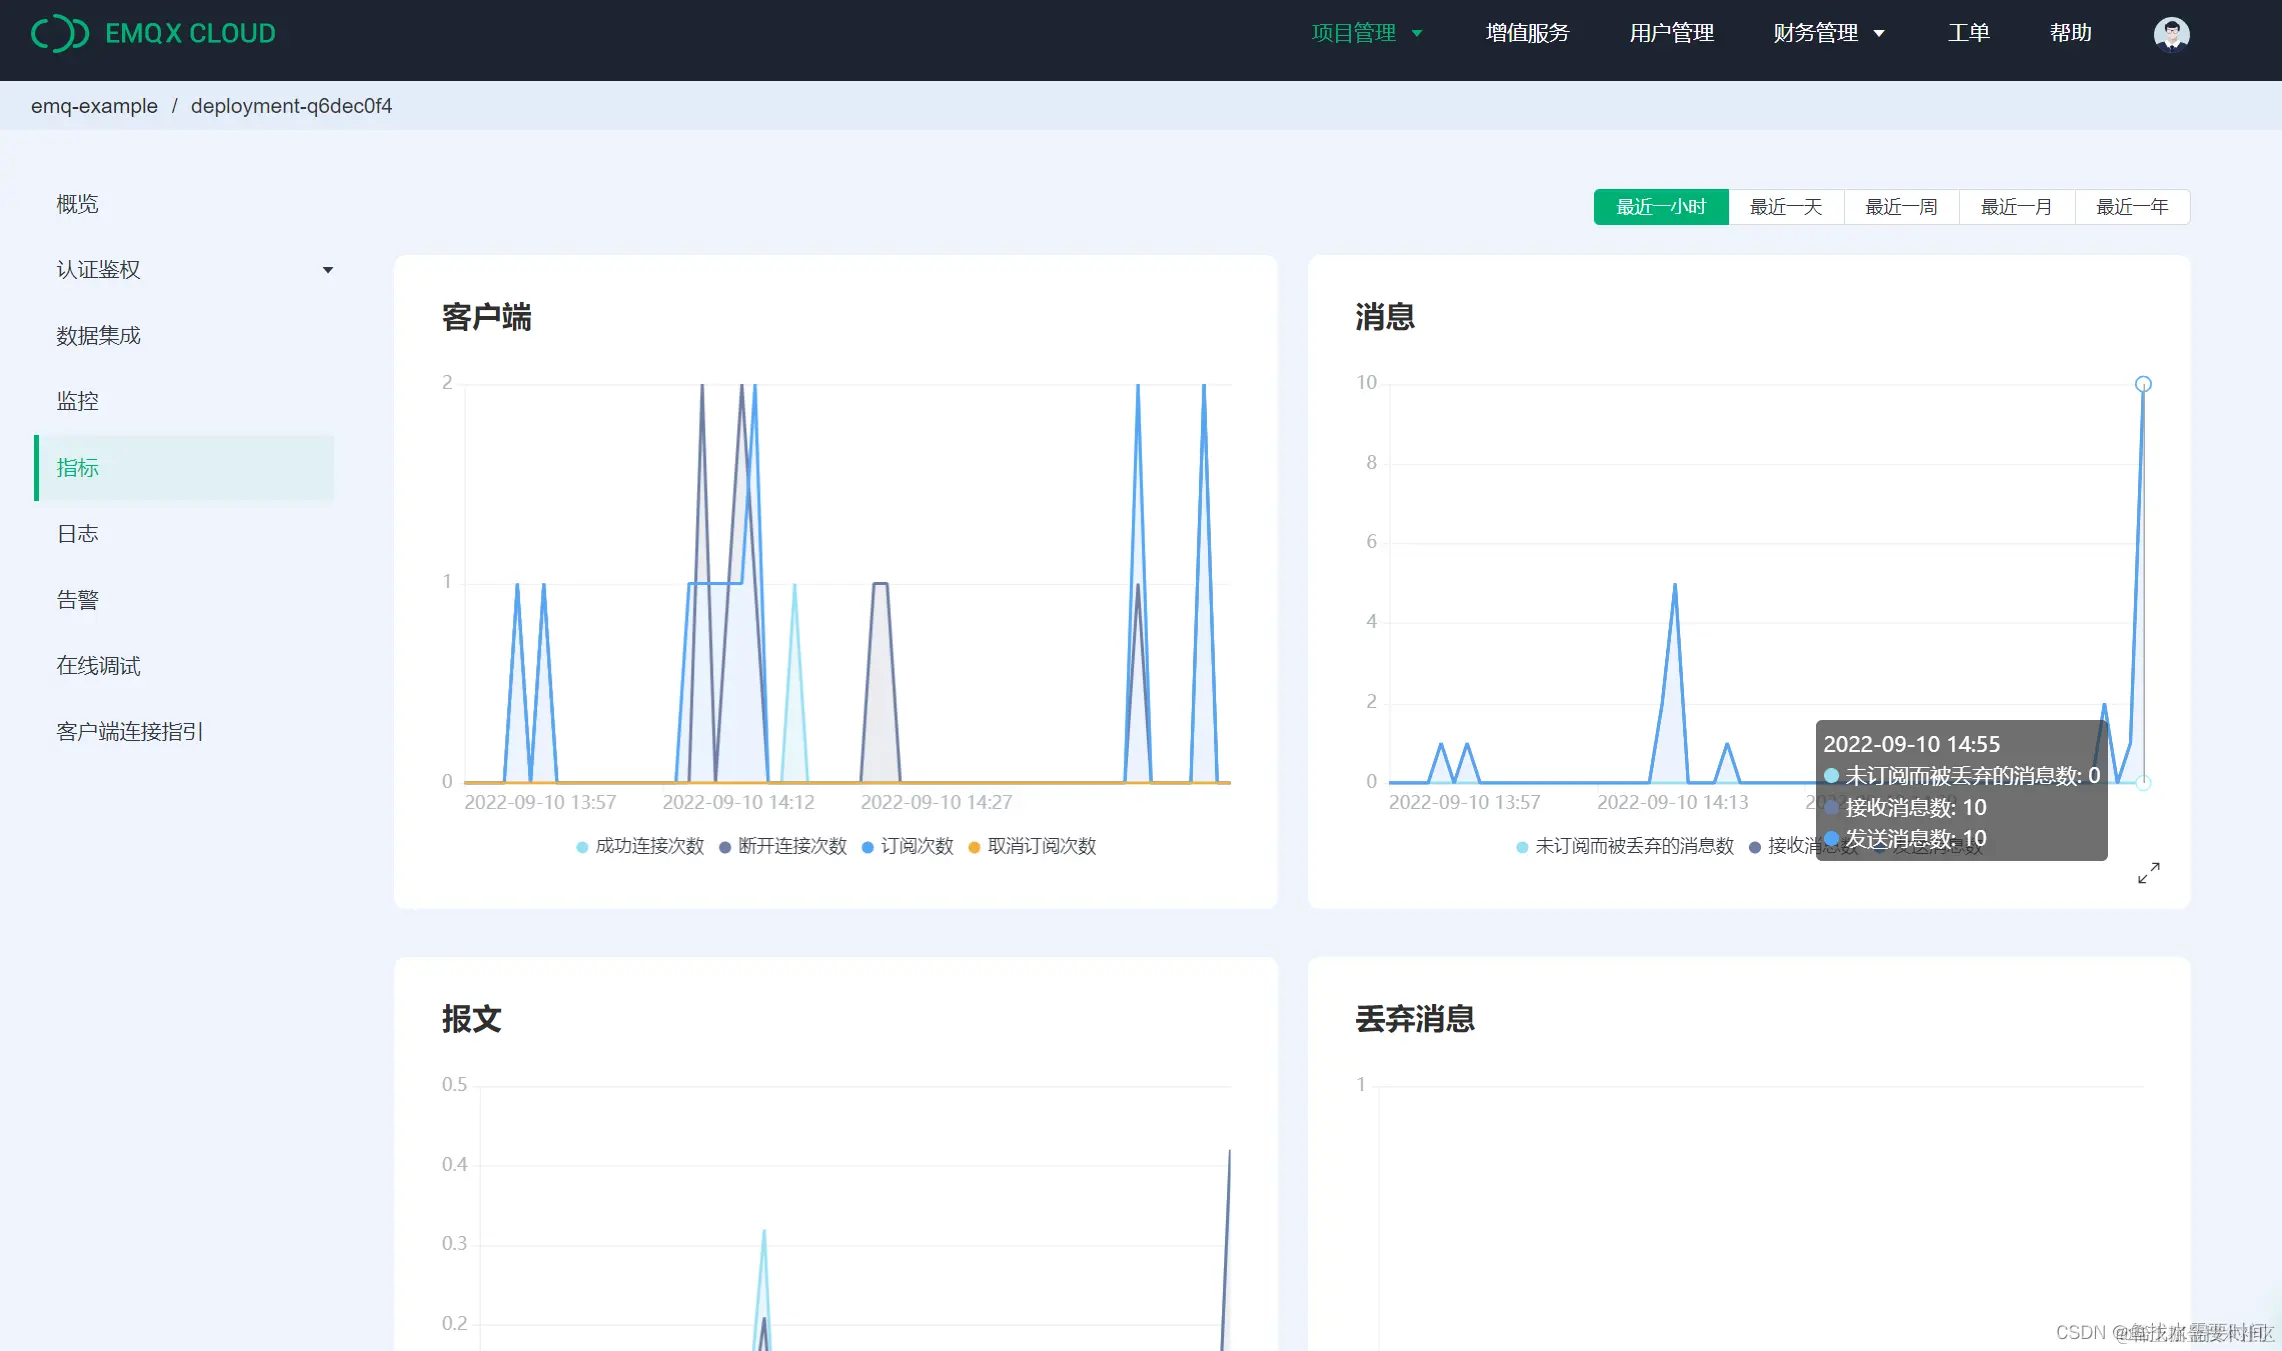
Task: Go to 监控 in the sidebar
Action: tap(78, 401)
